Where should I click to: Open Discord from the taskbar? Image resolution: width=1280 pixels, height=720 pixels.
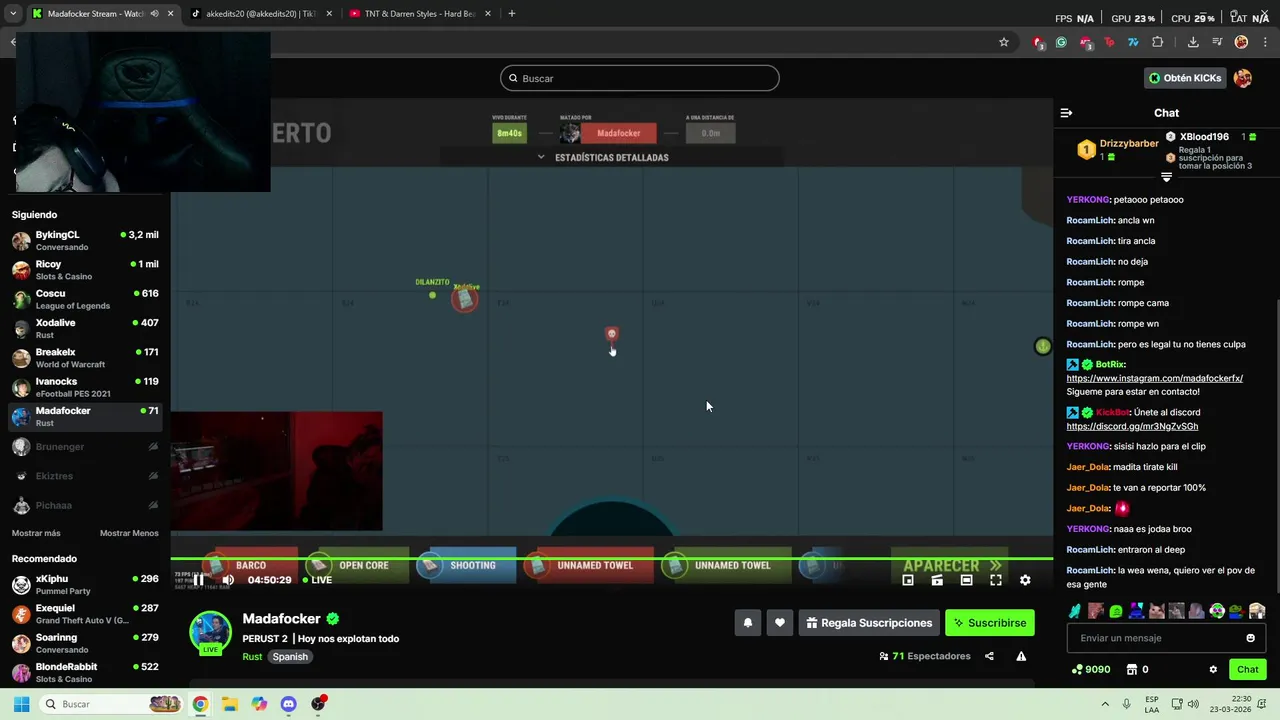coord(289,704)
